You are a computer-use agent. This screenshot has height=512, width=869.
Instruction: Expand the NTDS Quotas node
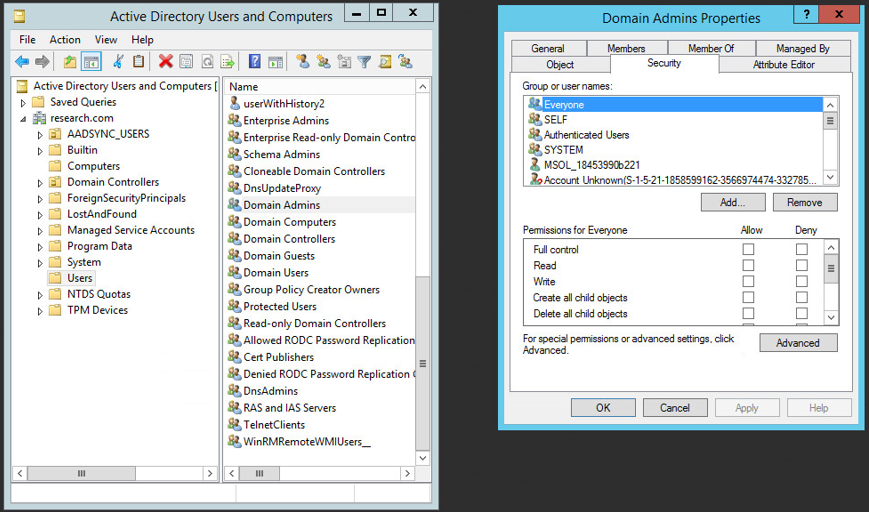click(40, 295)
